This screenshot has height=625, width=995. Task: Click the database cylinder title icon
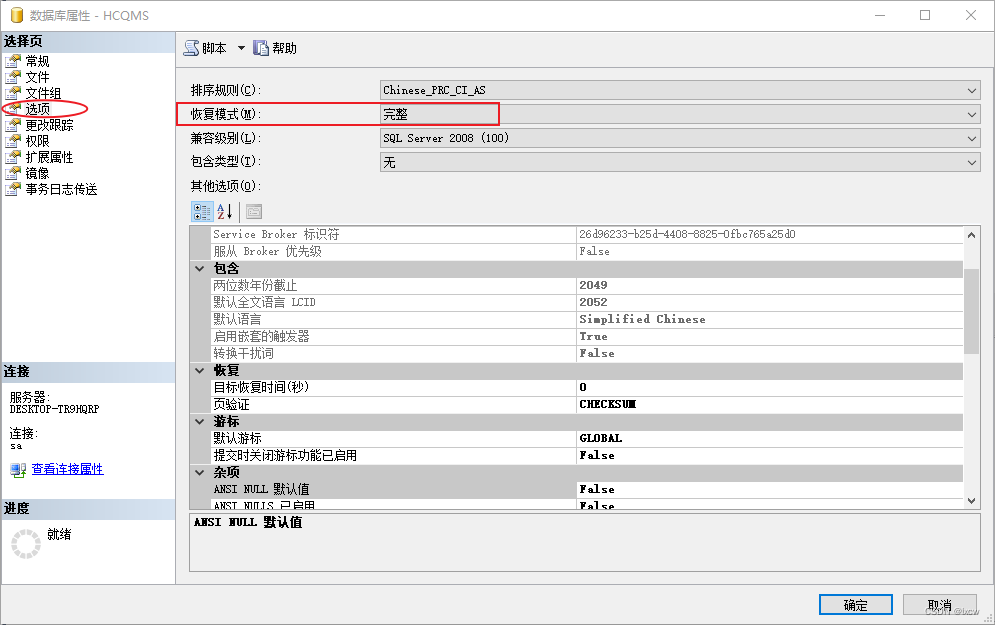17,15
